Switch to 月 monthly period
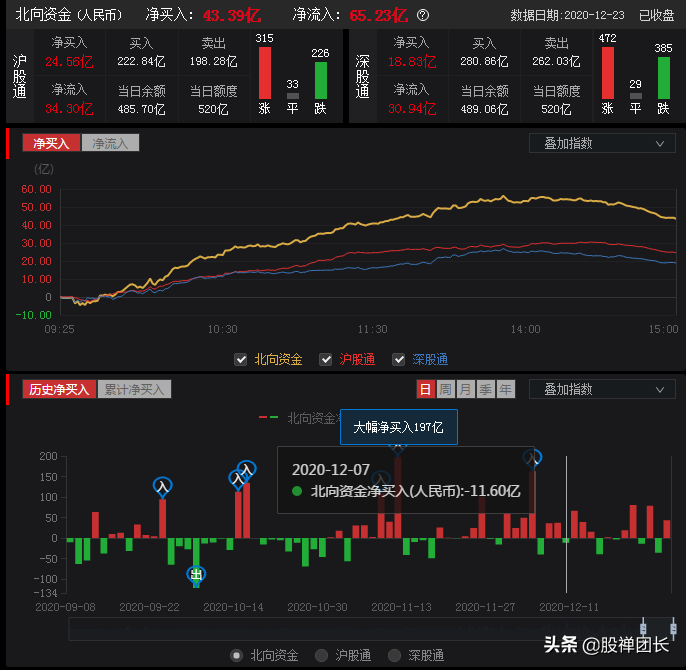This screenshot has width=686, height=670. coord(466,389)
